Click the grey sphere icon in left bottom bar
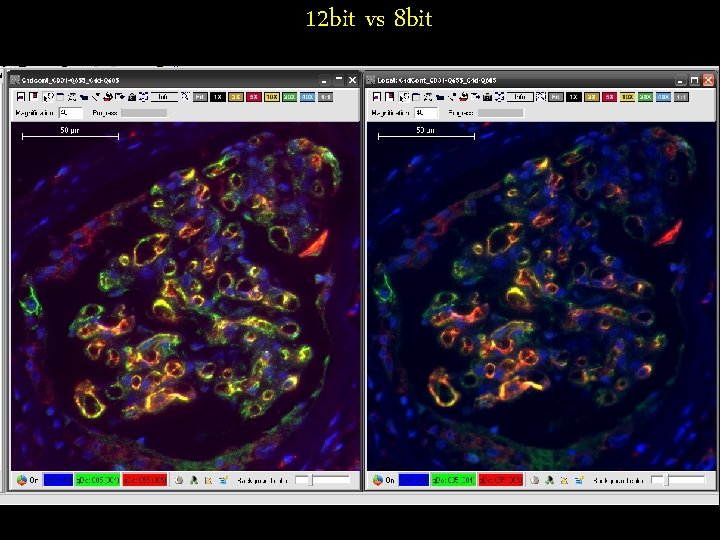This screenshot has width=720, height=540. coord(179,480)
